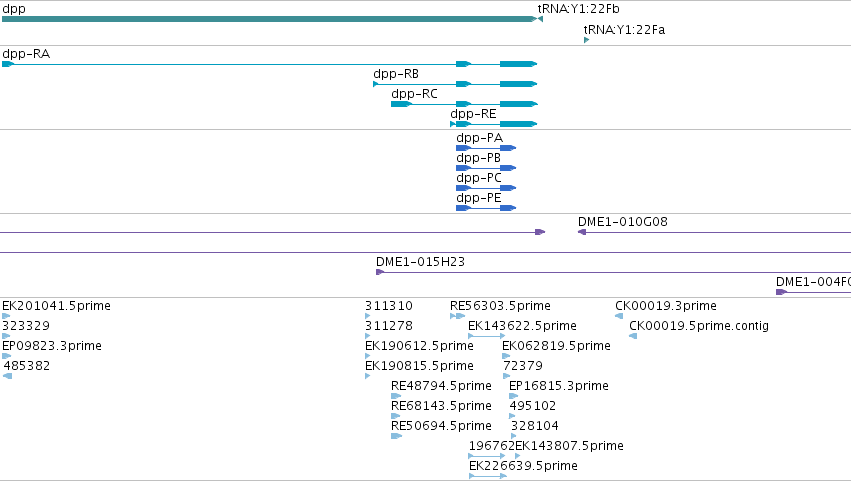851x481 pixels.
Task: Click RE68143.5prime EST label
Action: [x=441, y=406]
